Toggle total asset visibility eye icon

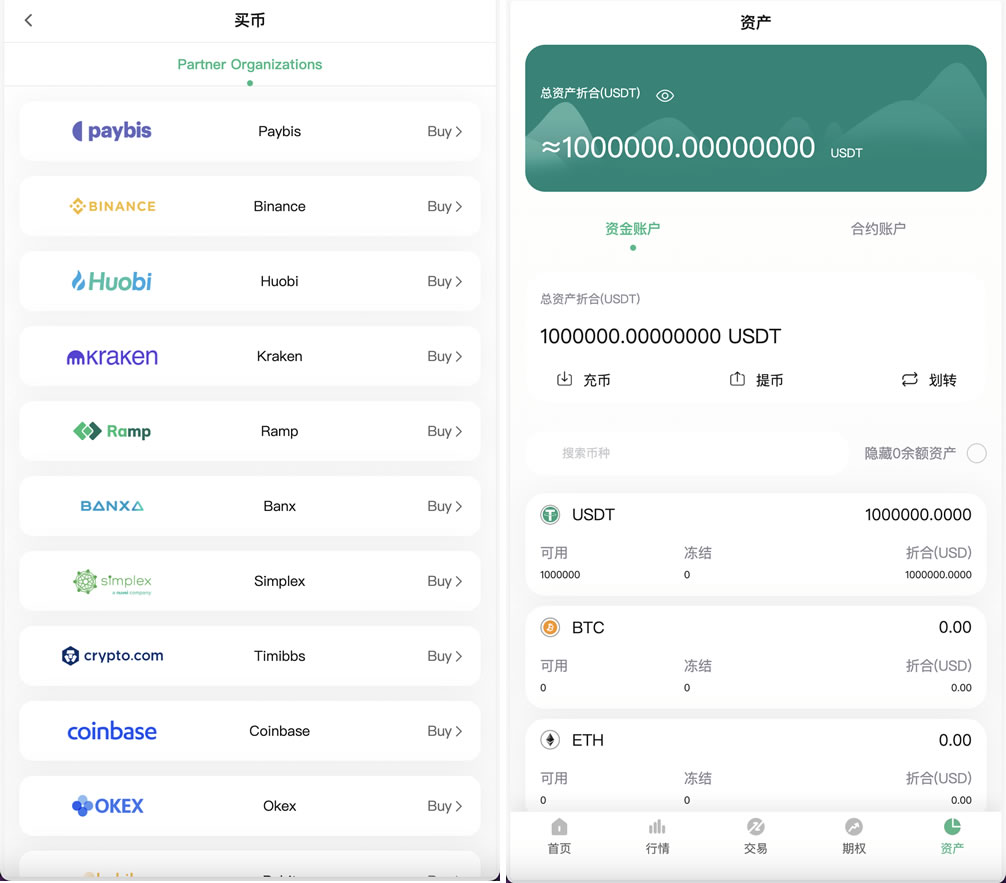665,95
